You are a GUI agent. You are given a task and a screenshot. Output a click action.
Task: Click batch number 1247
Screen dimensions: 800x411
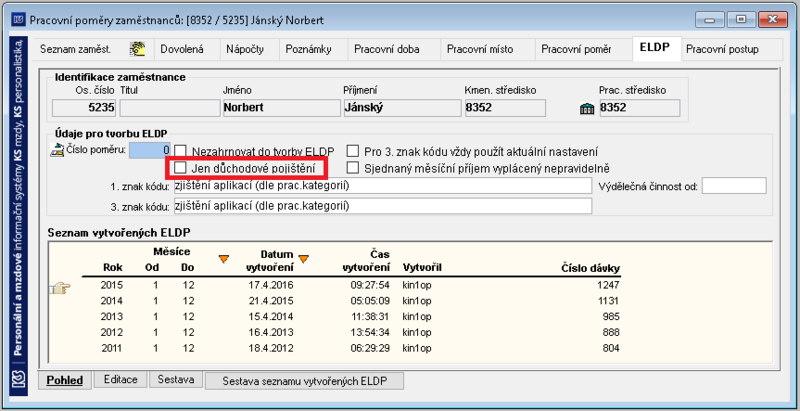coord(610,285)
